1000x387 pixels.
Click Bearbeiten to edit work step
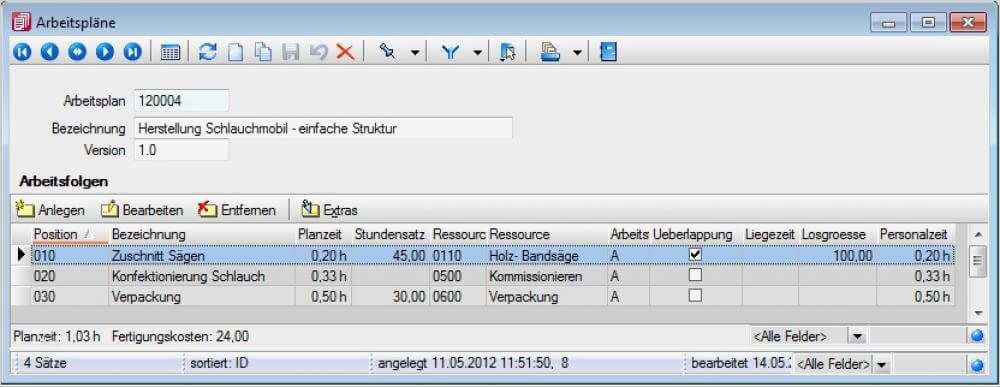pyautogui.click(x=143, y=210)
